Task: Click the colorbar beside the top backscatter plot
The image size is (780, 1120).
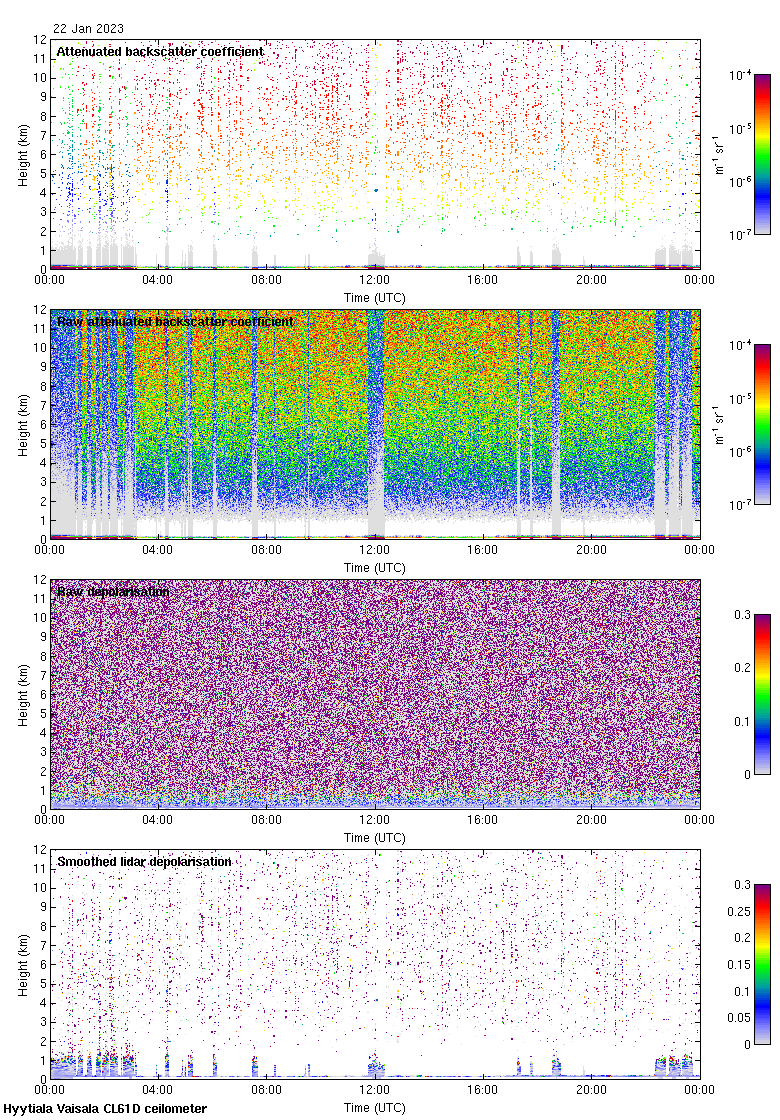Action: [762, 154]
